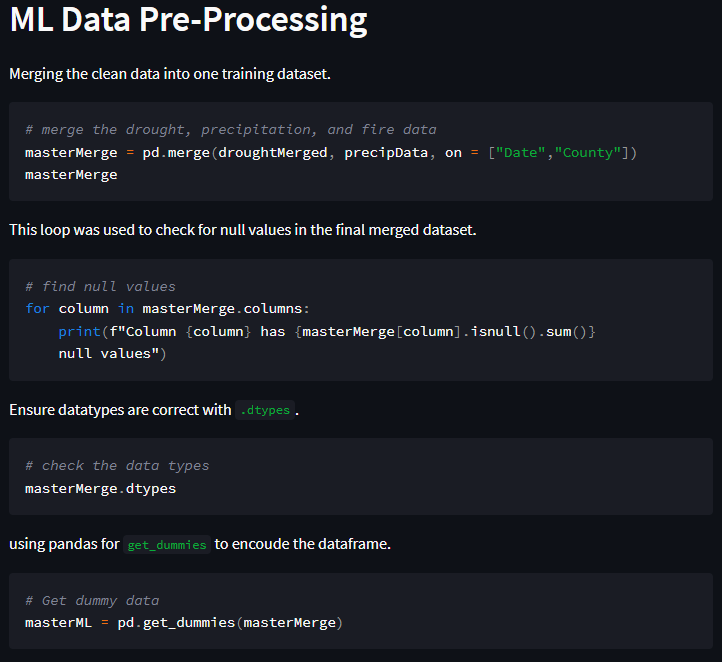The image size is (722, 662).
Task: Click the "Date" string in merge code
Action: coord(520,152)
